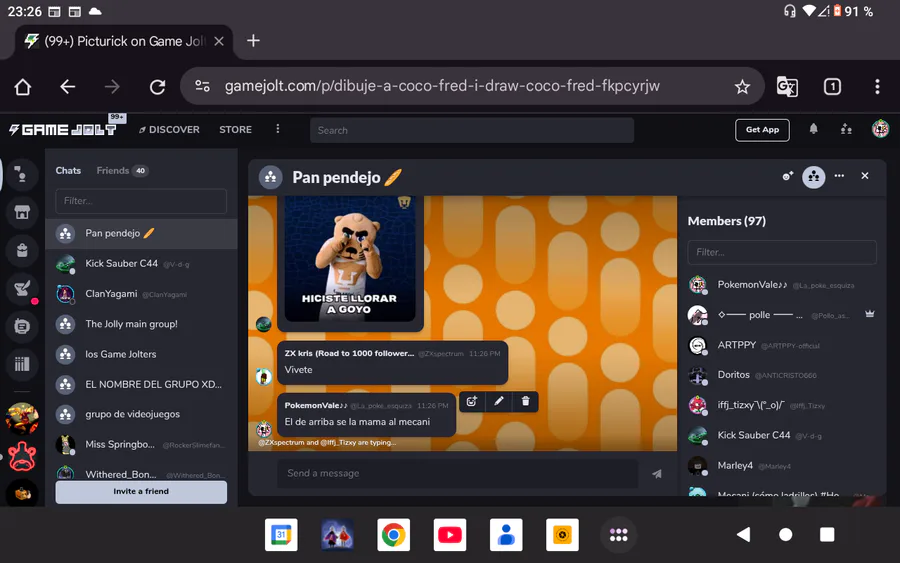Focus the chats Filter field

[141, 201]
